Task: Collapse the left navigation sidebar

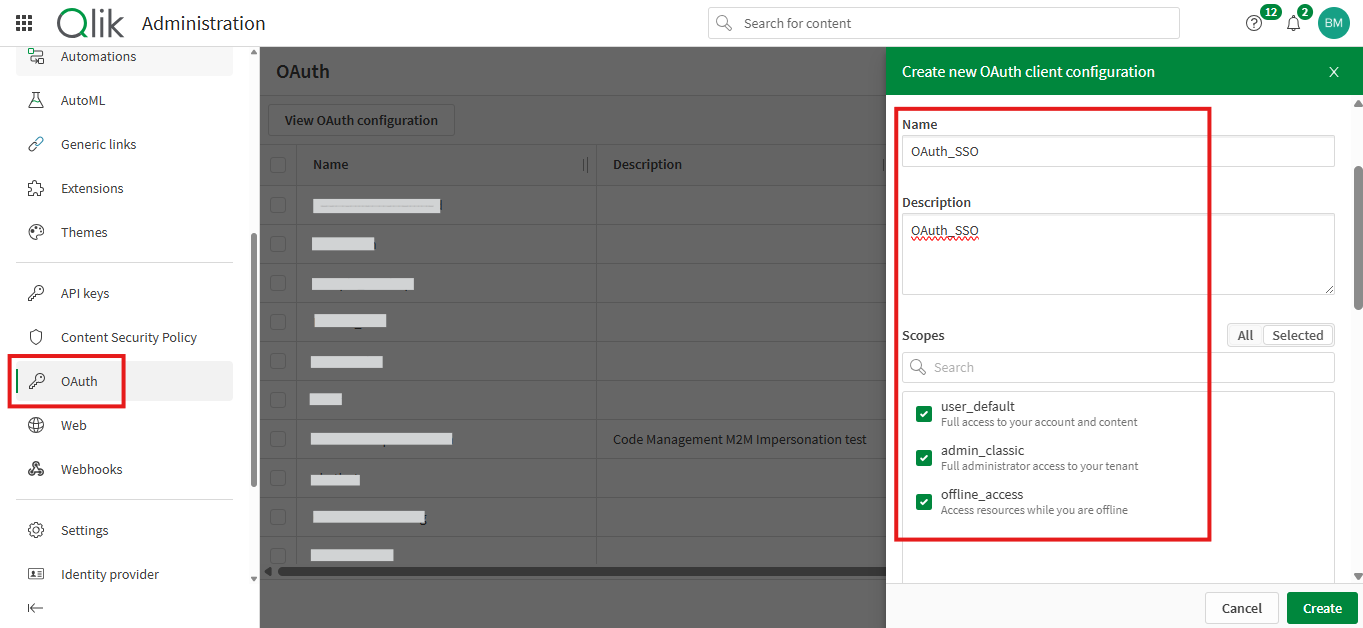Action: pyautogui.click(x=35, y=607)
